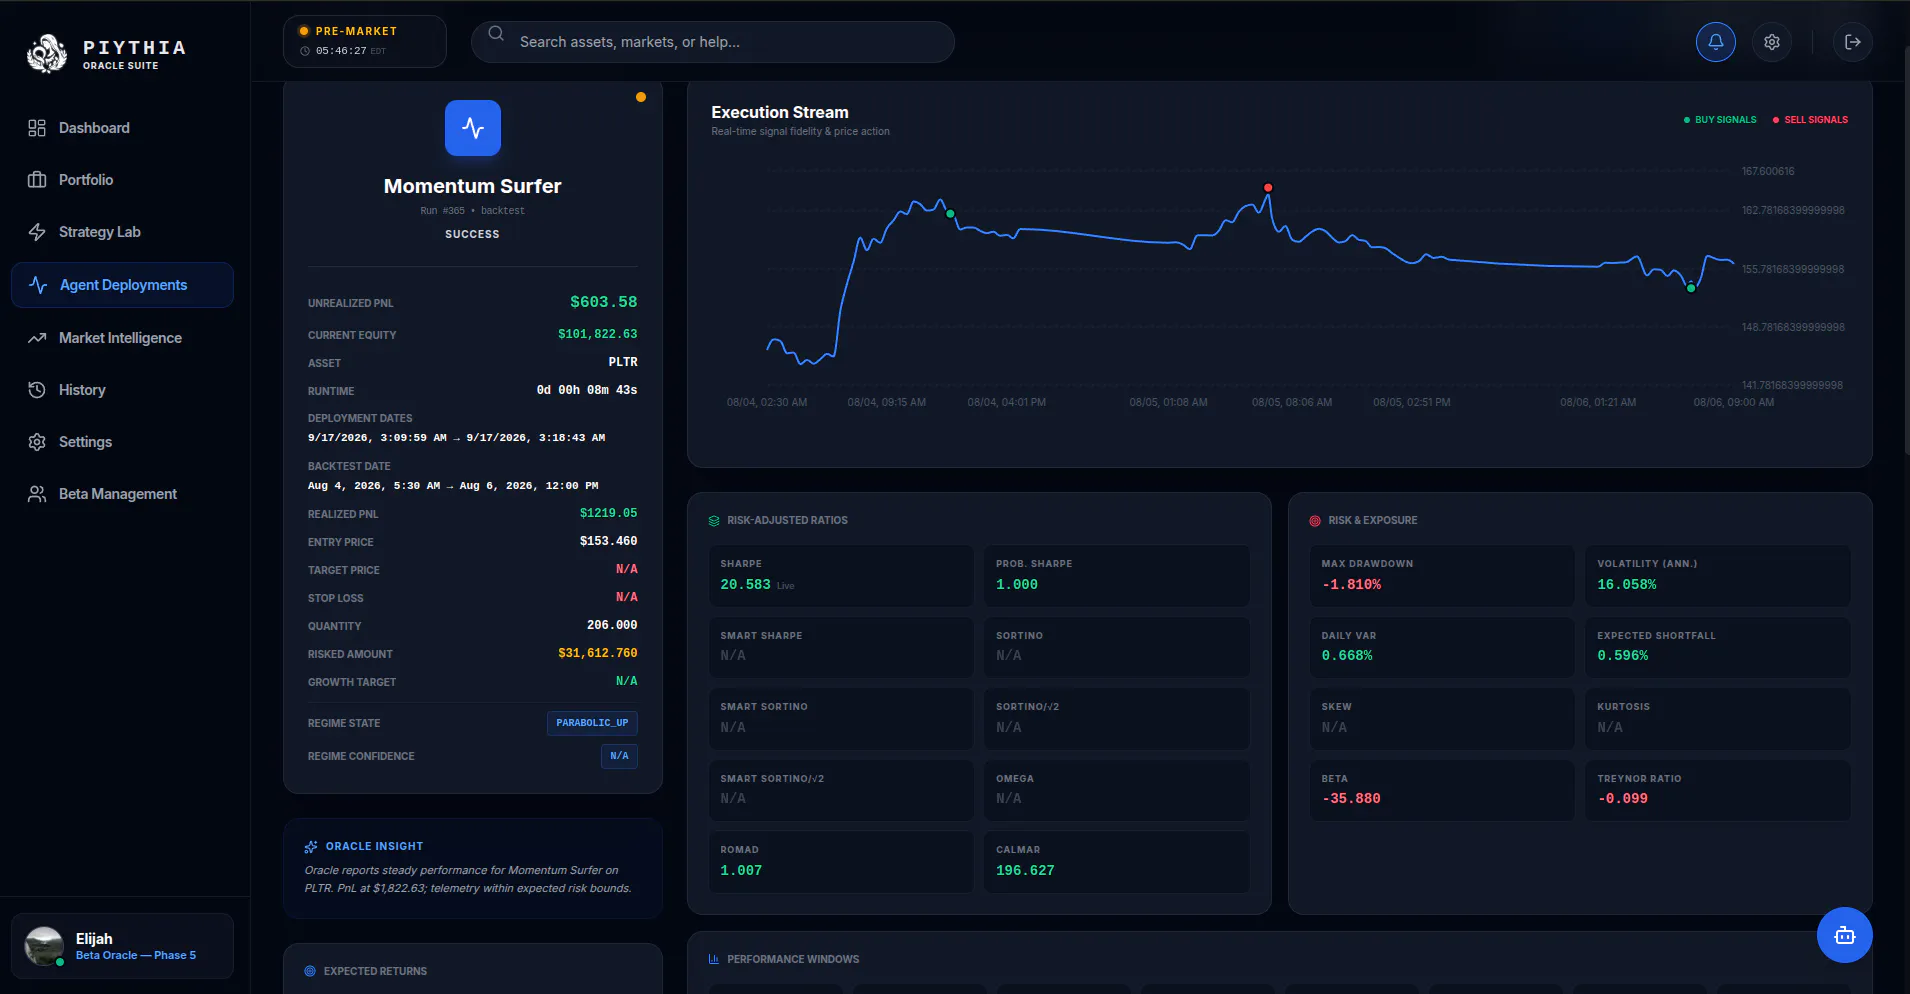Click the Max Drawdown -1.810% card
This screenshot has width=1910, height=994.
click(x=1442, y=576)
